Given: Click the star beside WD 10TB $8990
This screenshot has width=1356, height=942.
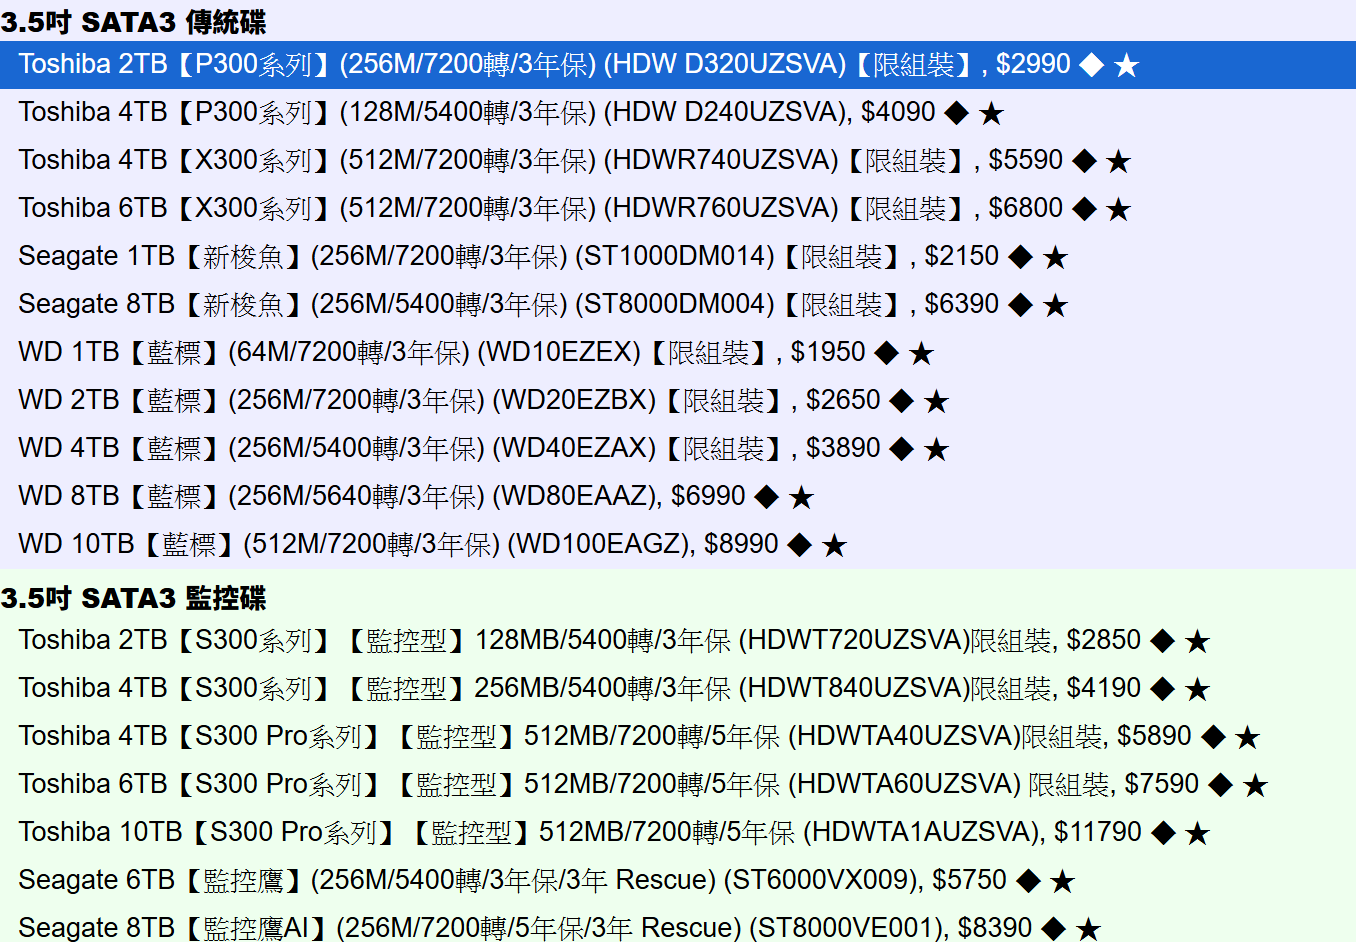Looking at the screenshot, I should point(834,546).
